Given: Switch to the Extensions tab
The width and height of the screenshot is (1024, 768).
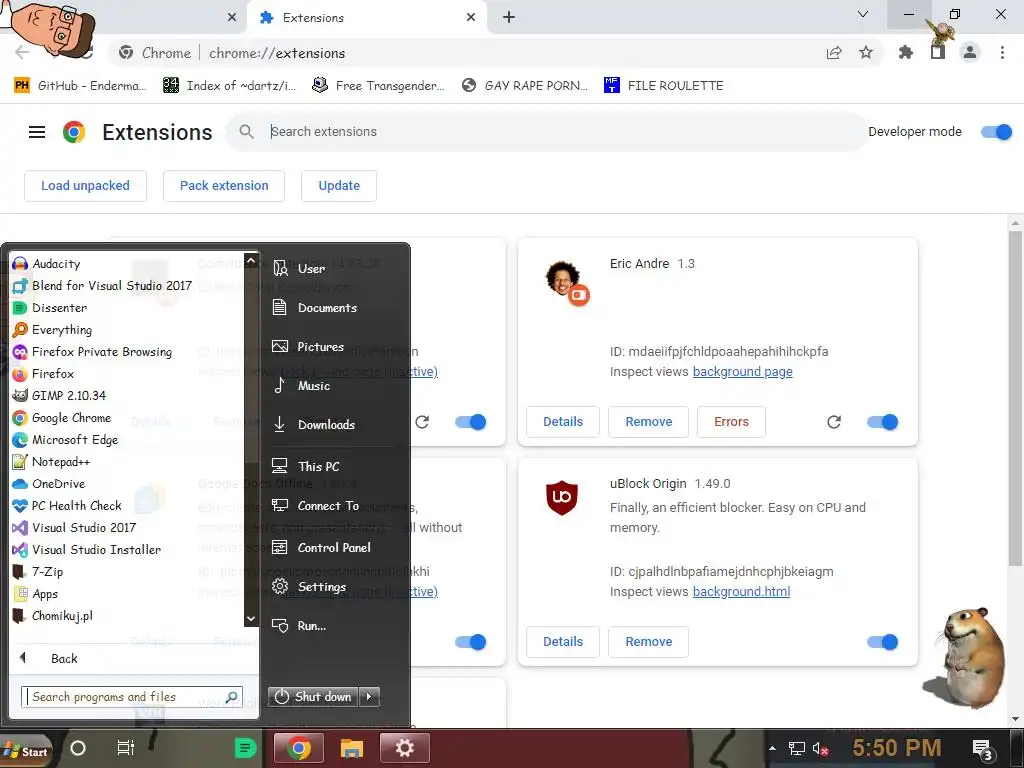Looking at the screenshot, I should (x=367, y=18).
